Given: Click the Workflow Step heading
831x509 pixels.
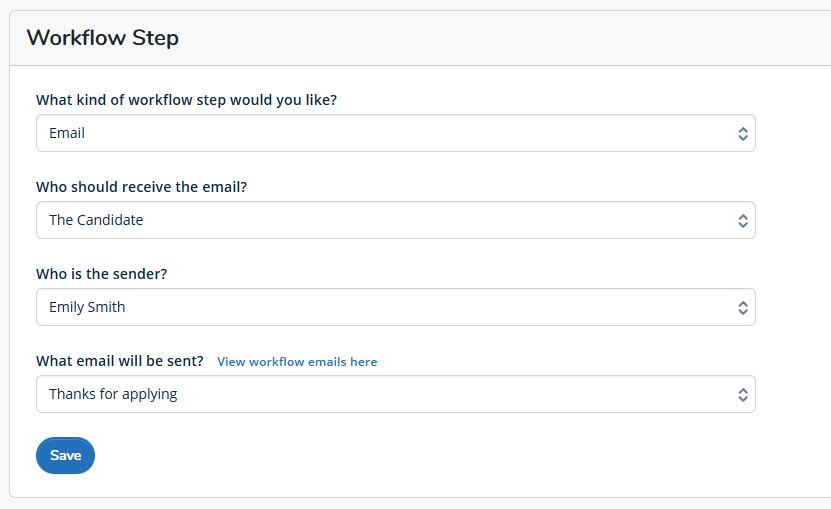Looking at the screenshot, I should pos(103,38).
